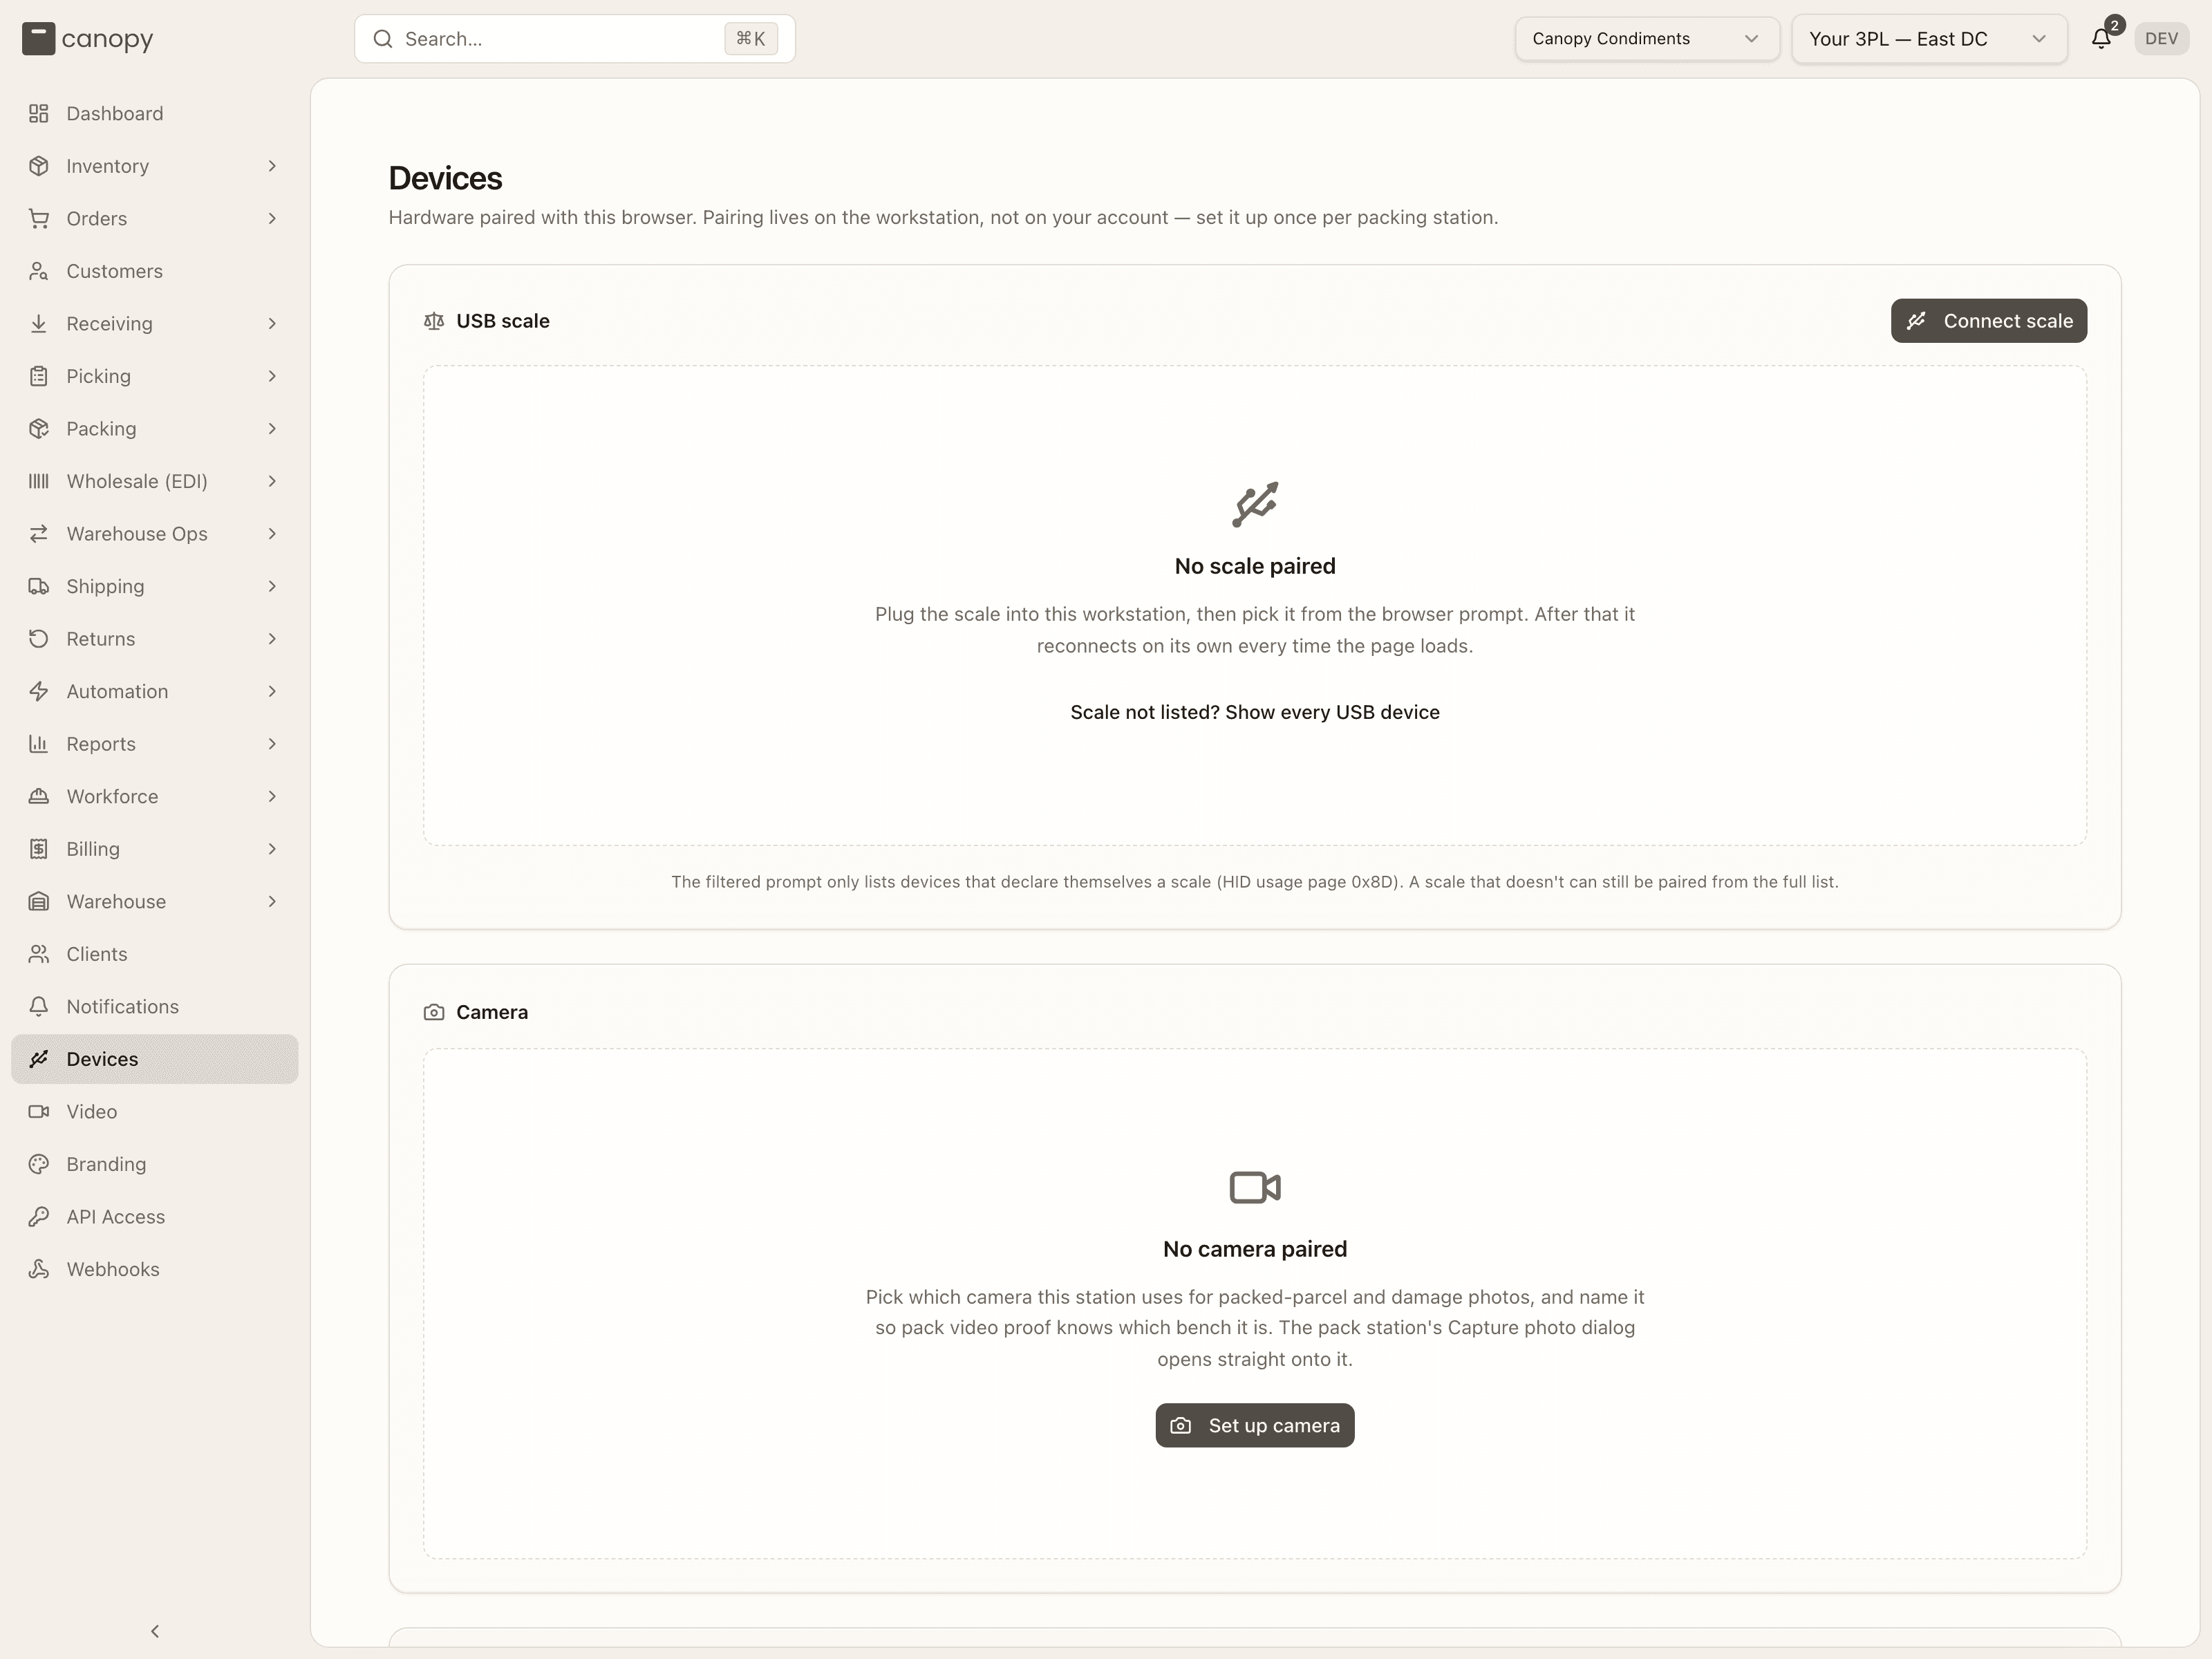
Task: Expand the Receiving menu chevron
Action: 272,323
